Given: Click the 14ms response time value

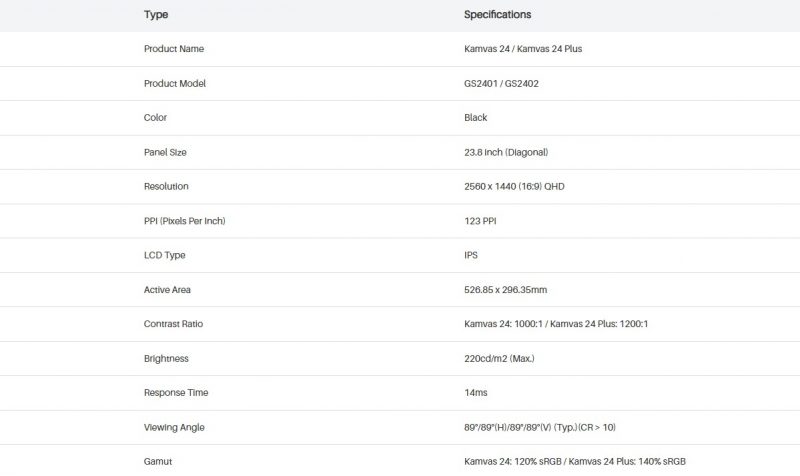Looking at the screenshot, I should coord(476,393).
